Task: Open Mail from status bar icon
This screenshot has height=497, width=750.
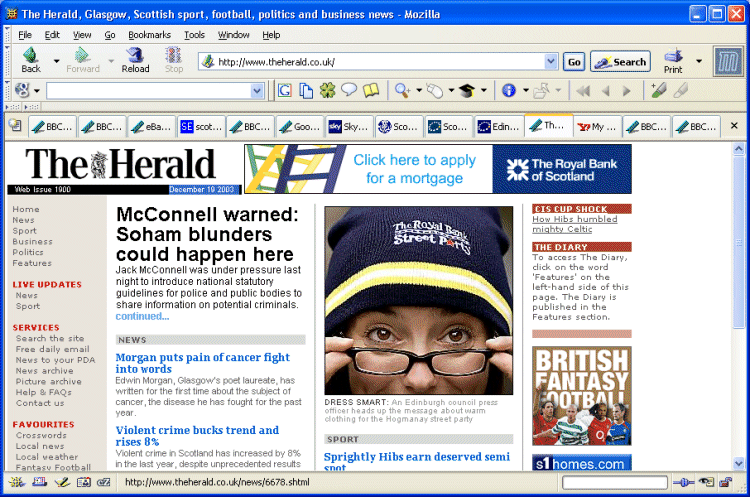Action: [x=39, y=482]
